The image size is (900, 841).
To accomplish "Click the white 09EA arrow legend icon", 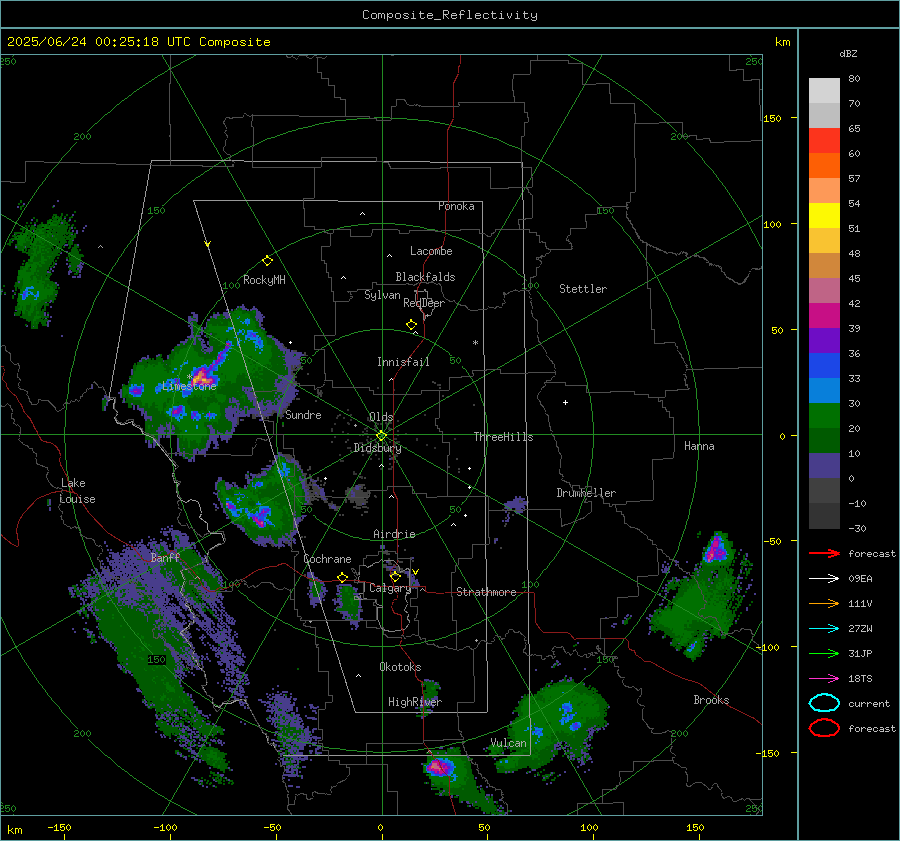I will pyautogui.click(x=824, y=579).
